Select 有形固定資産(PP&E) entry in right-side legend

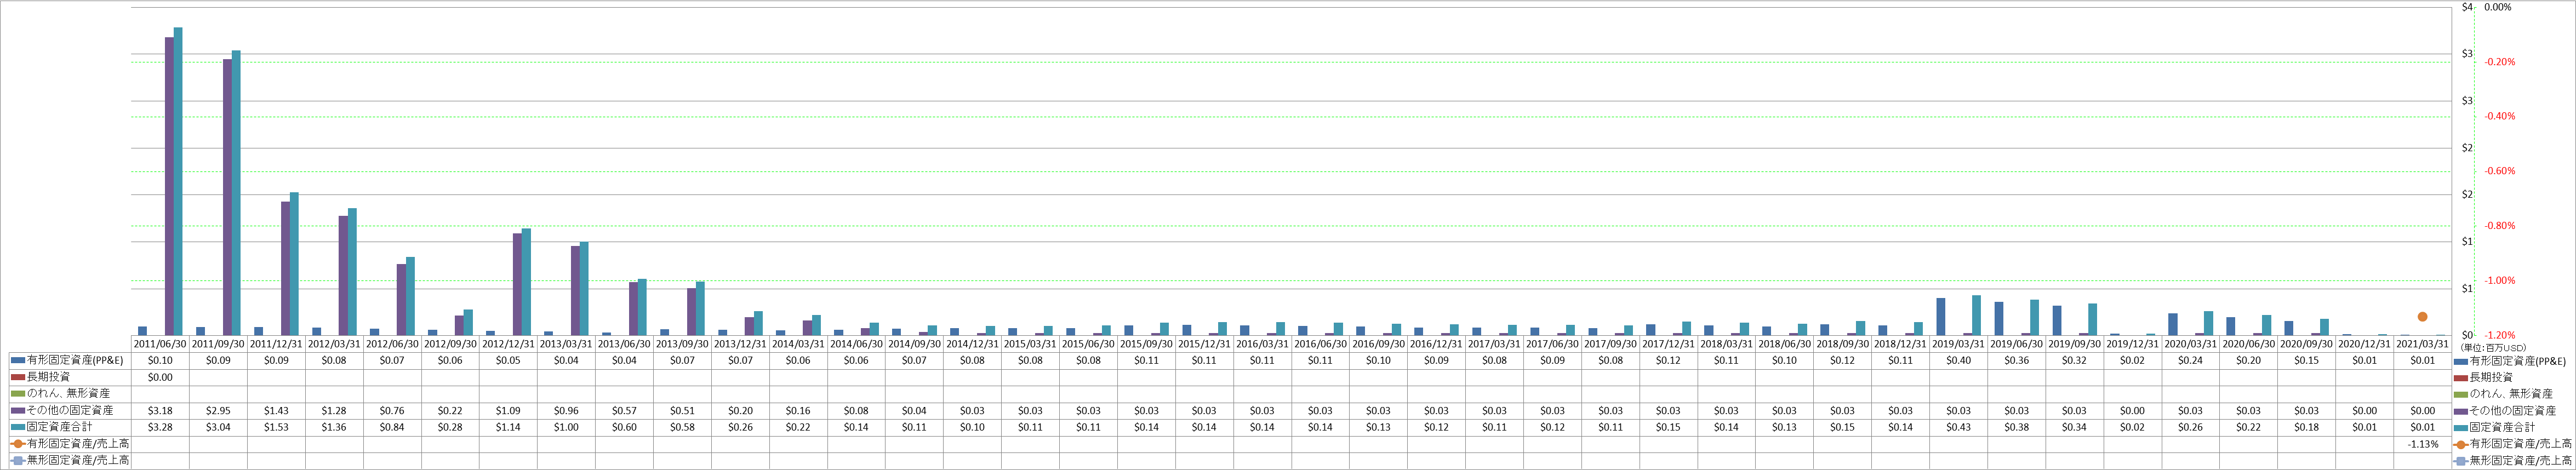pos(2510,361)
